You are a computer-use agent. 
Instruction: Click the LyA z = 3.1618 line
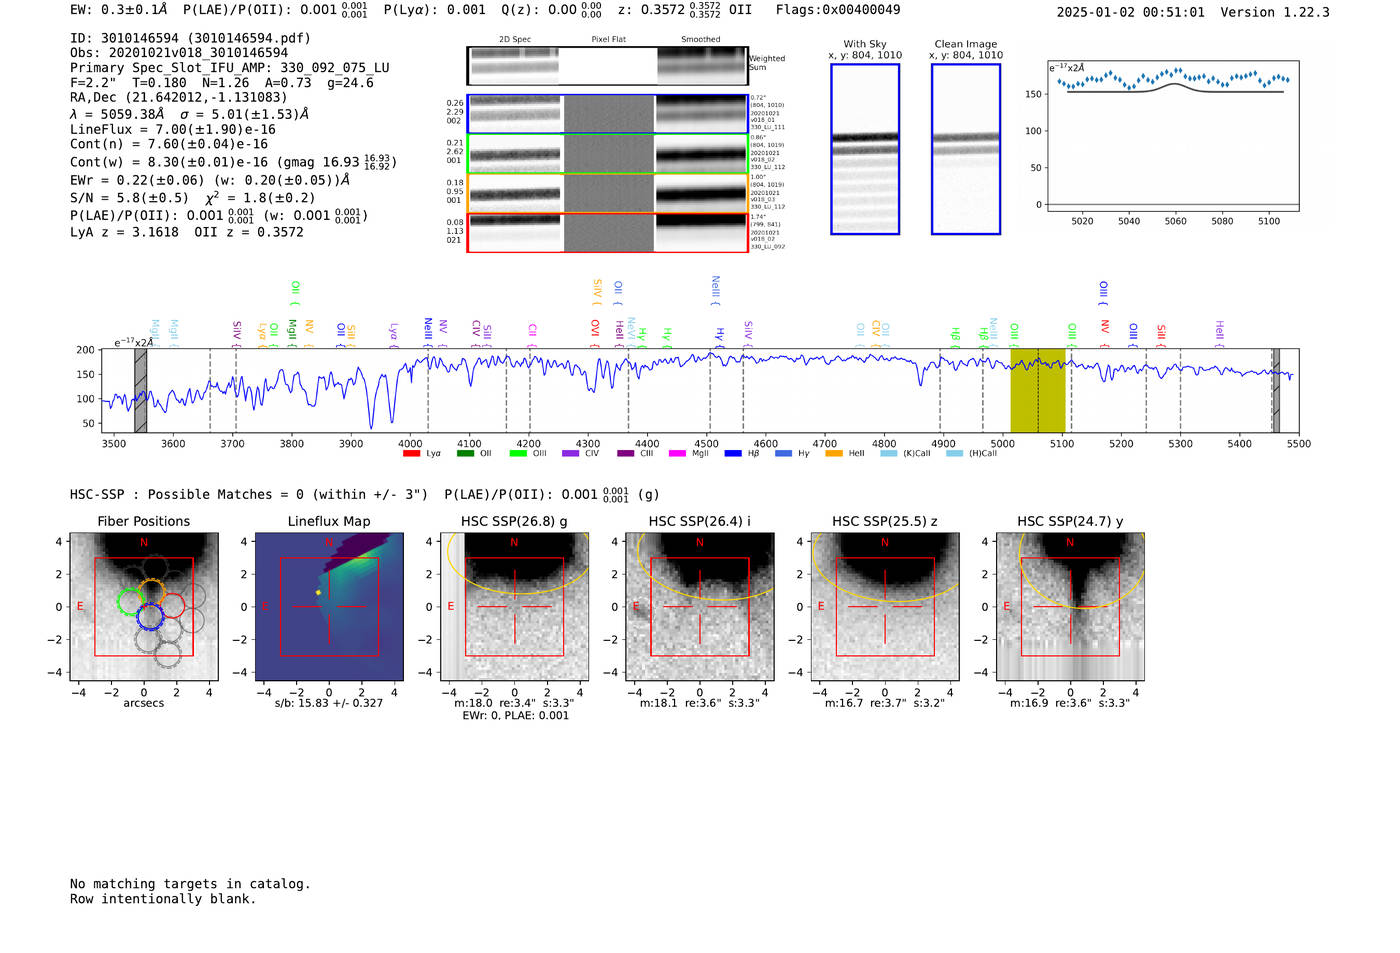pyautogui.click(x=187, y=232)
